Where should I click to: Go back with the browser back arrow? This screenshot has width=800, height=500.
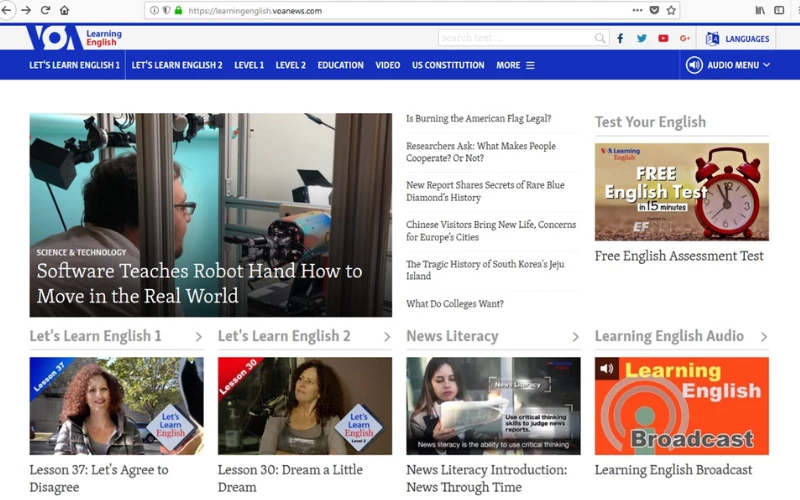[x=6, y=10]
